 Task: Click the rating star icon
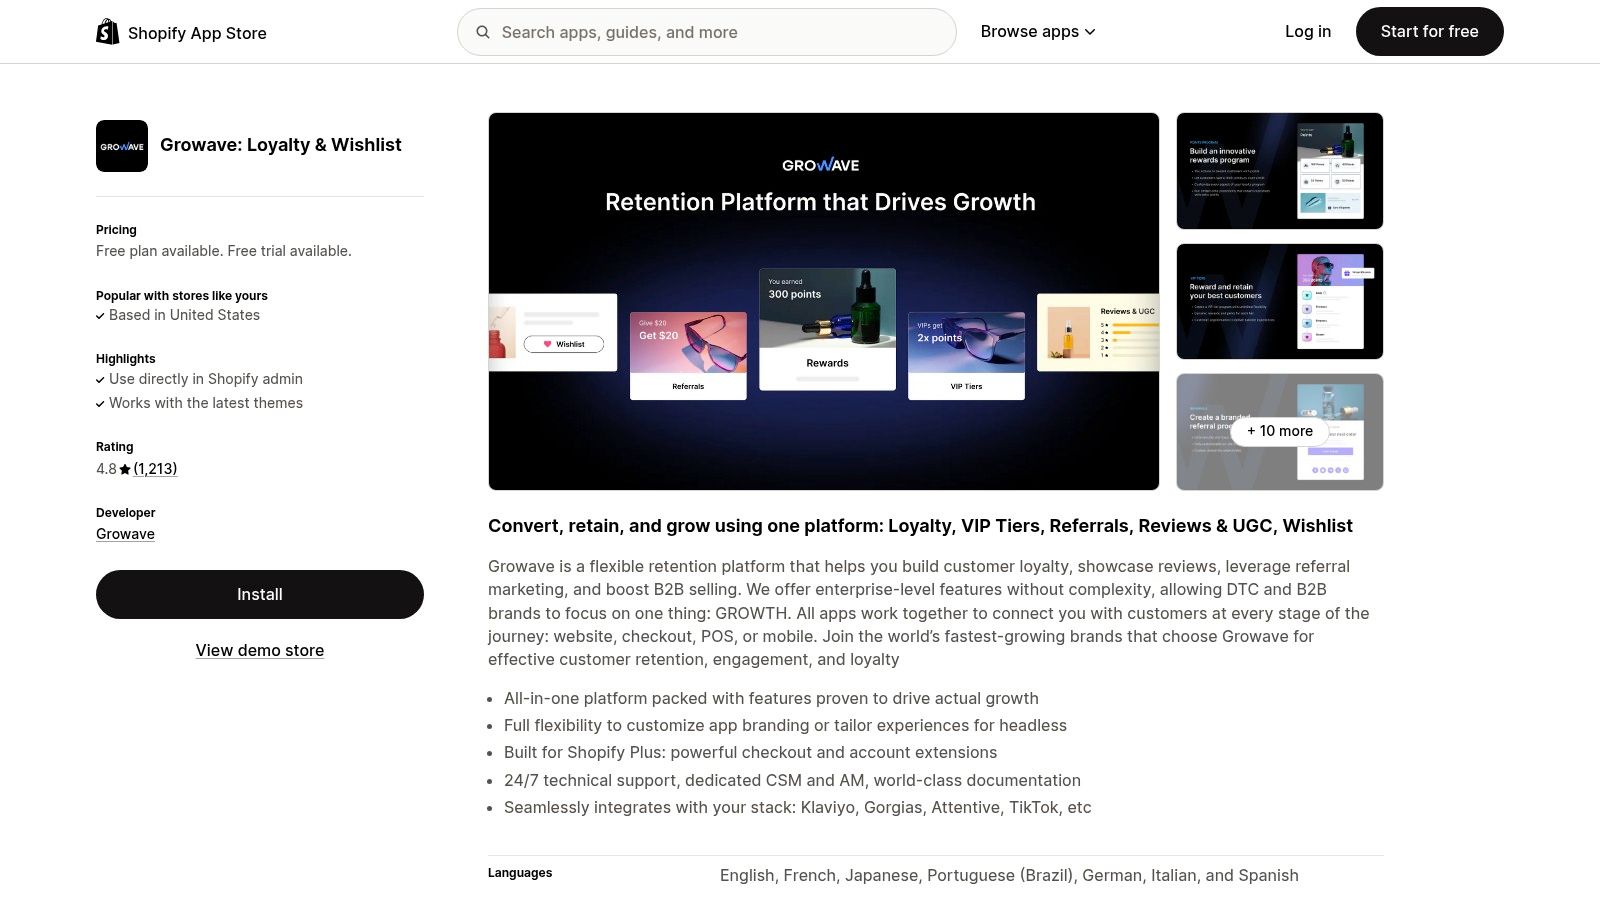click(125, 469)
